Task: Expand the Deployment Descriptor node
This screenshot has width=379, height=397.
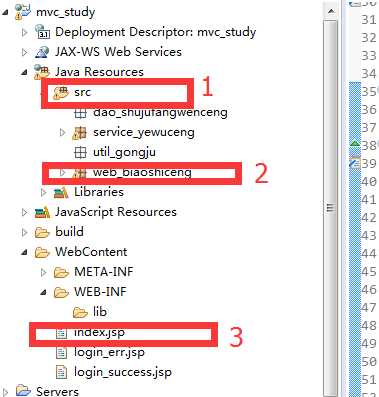Action: [x=24, y=32]
